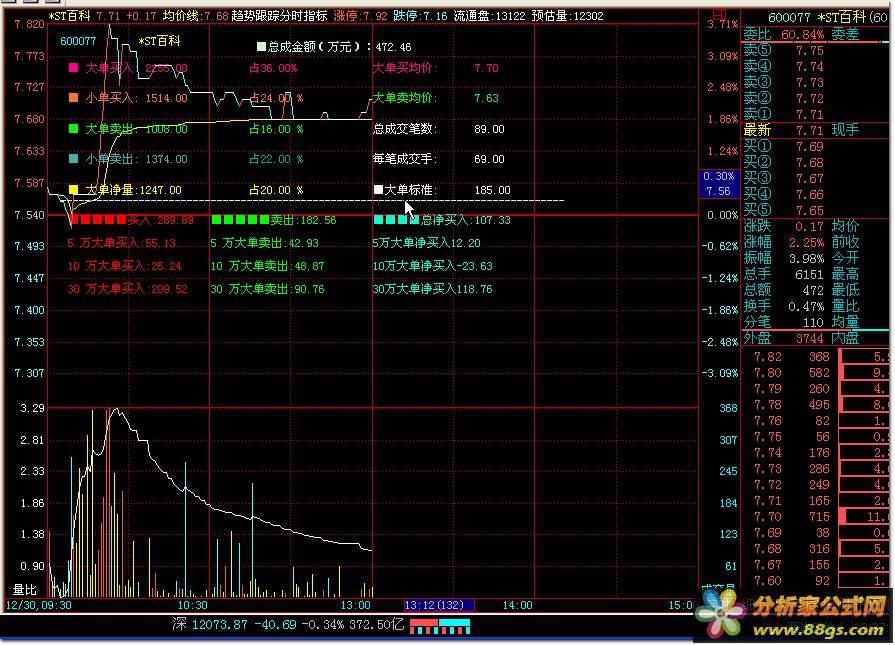Click the 10万大单净买入-23.63 line
The height and width of the screenshot is (645, 895).
pos(432,266)
